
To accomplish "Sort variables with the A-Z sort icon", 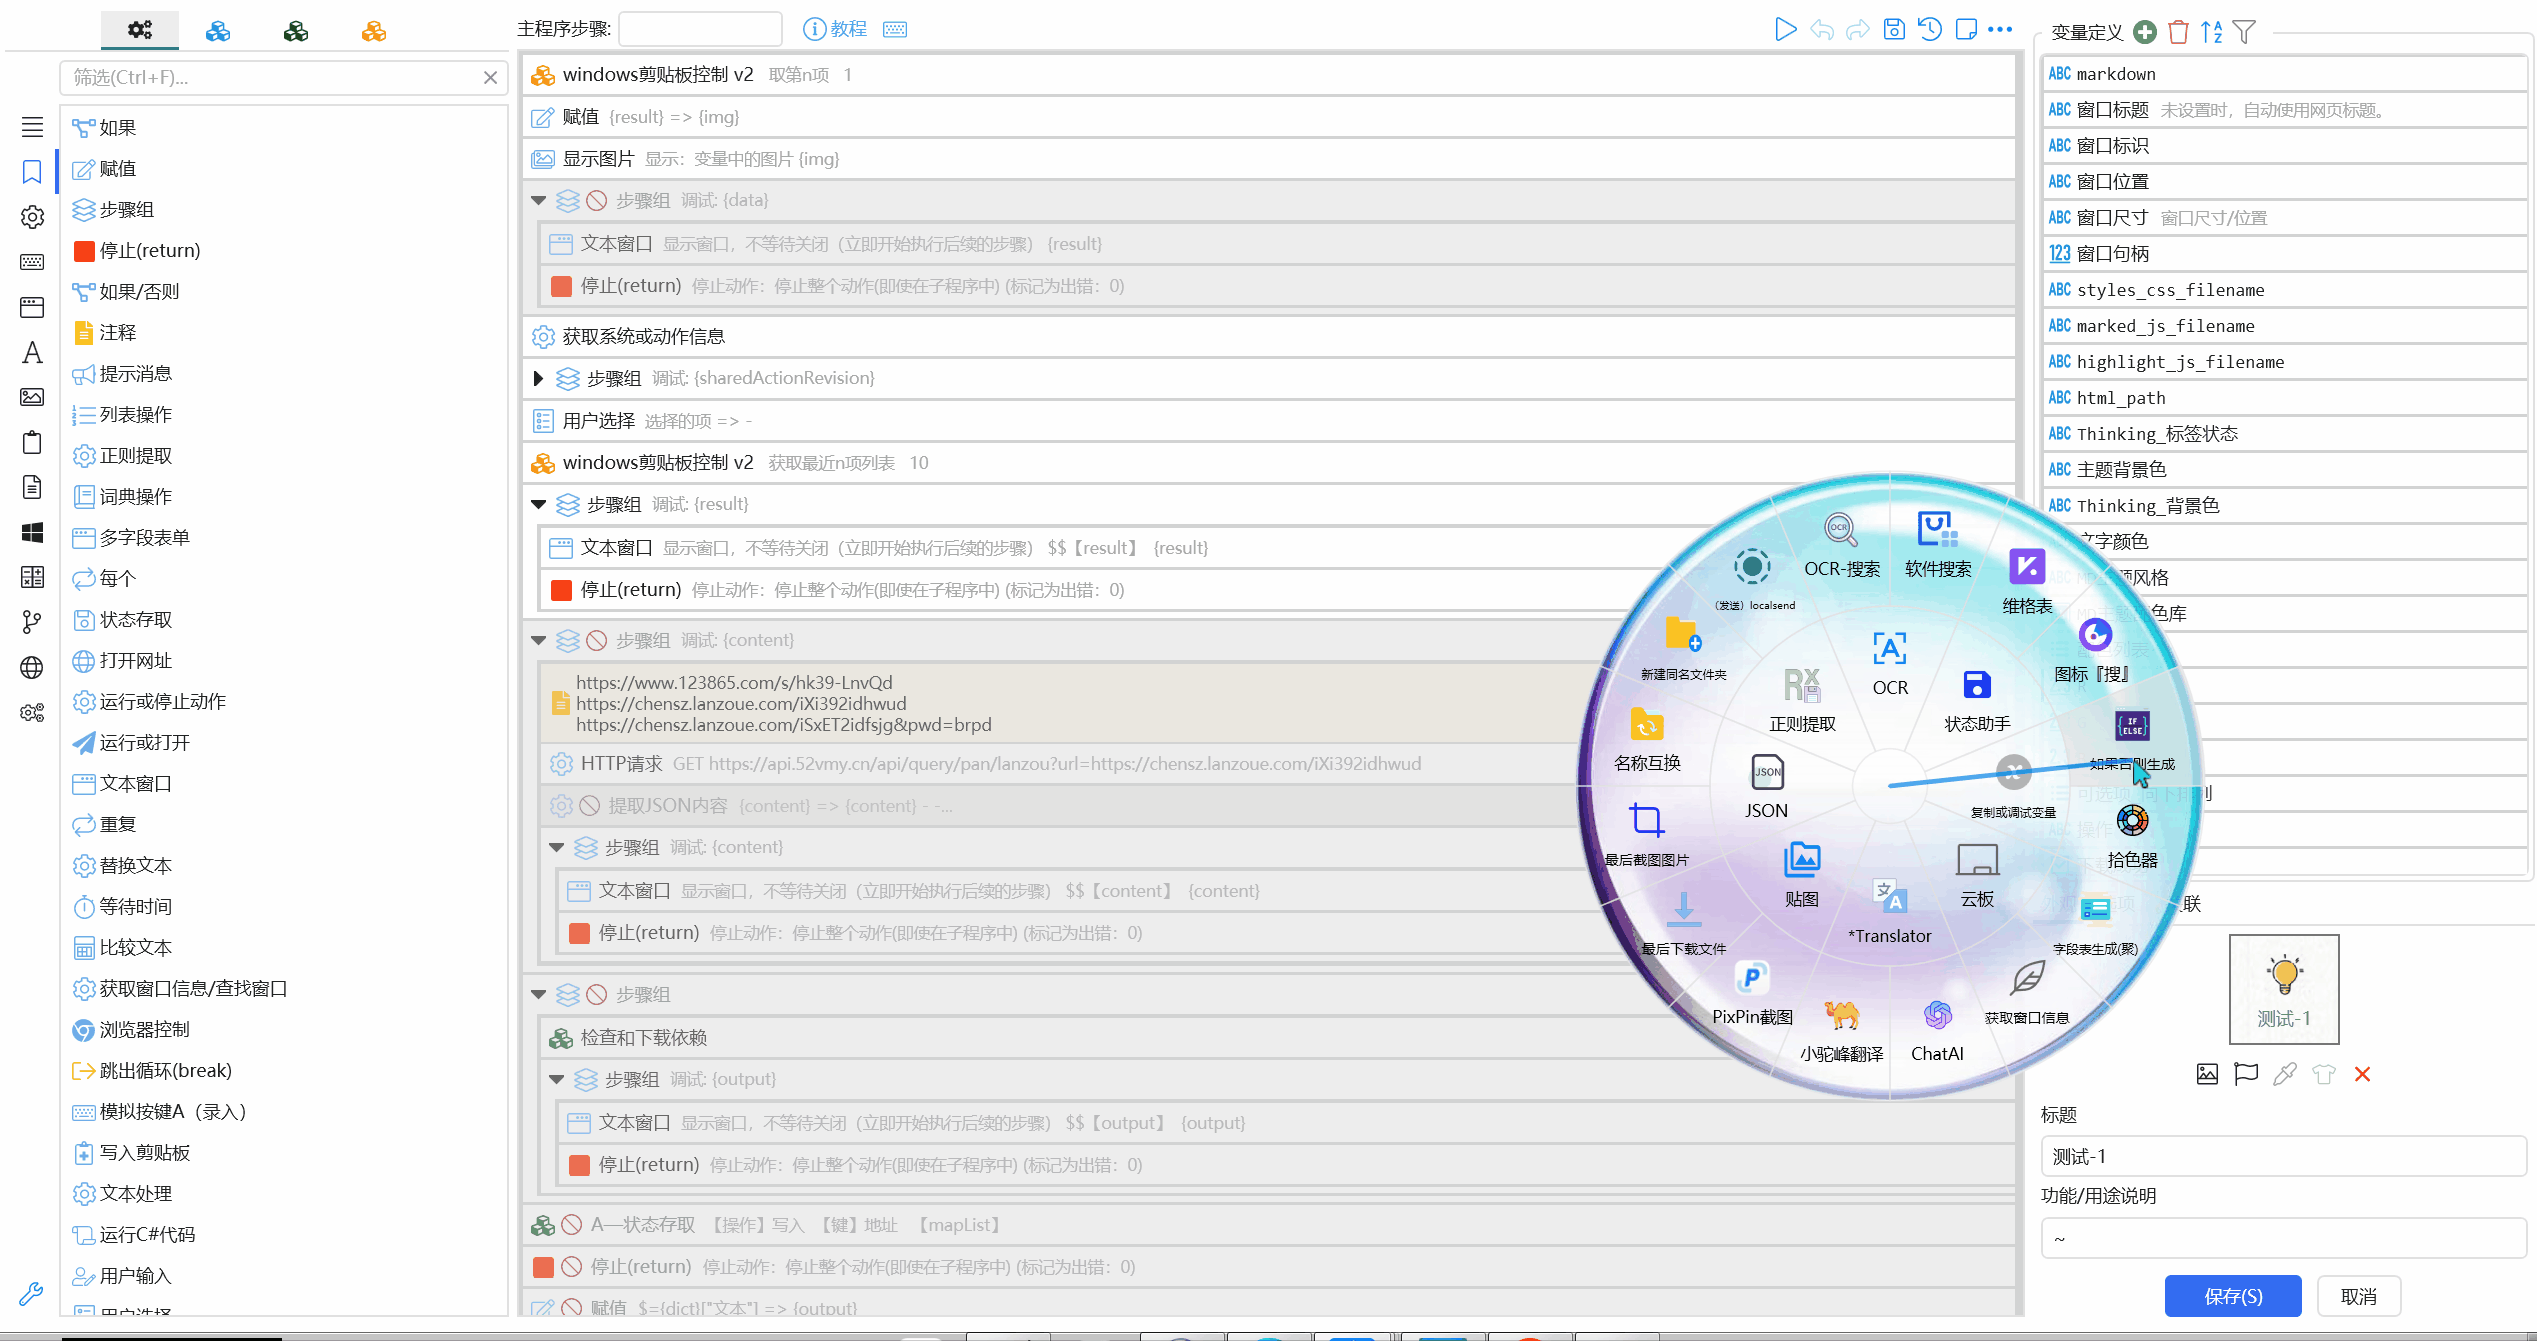I will [2212, 32].
